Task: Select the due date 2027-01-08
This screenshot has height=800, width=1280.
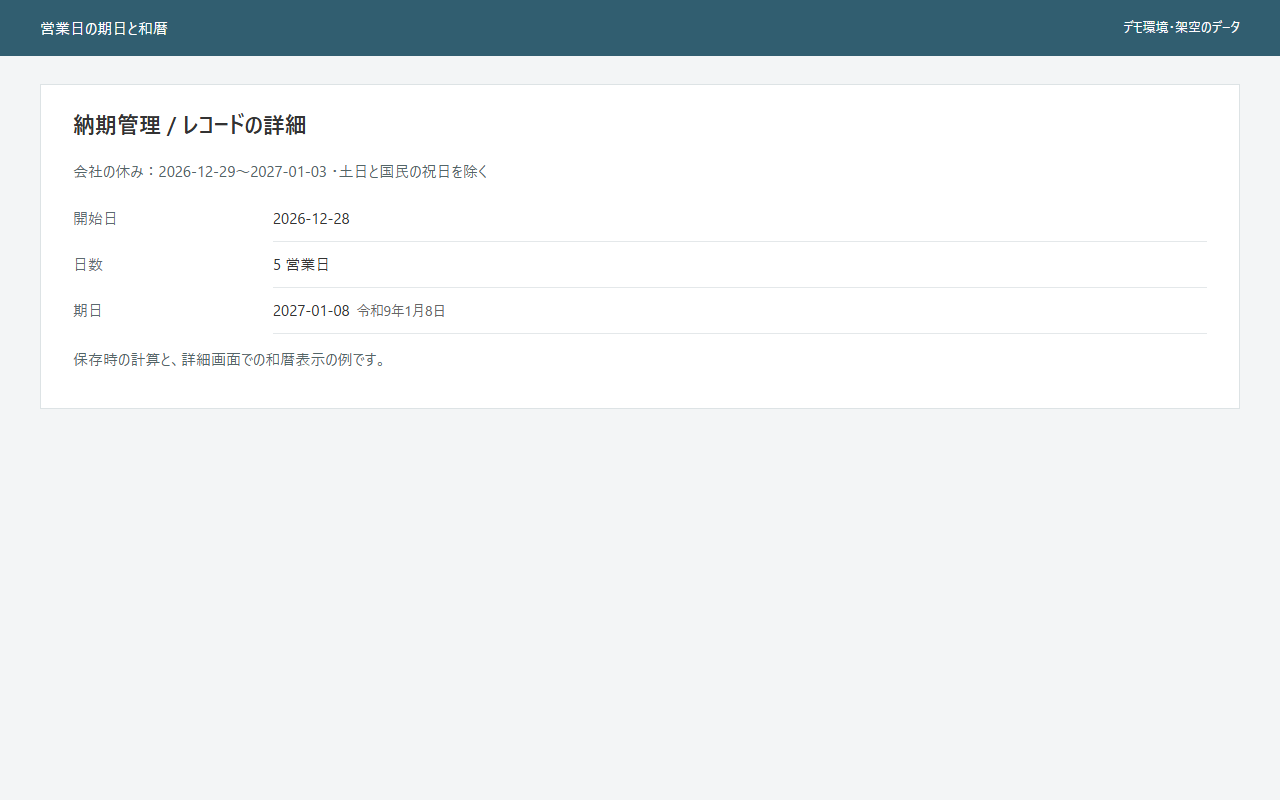Action: 311,310
